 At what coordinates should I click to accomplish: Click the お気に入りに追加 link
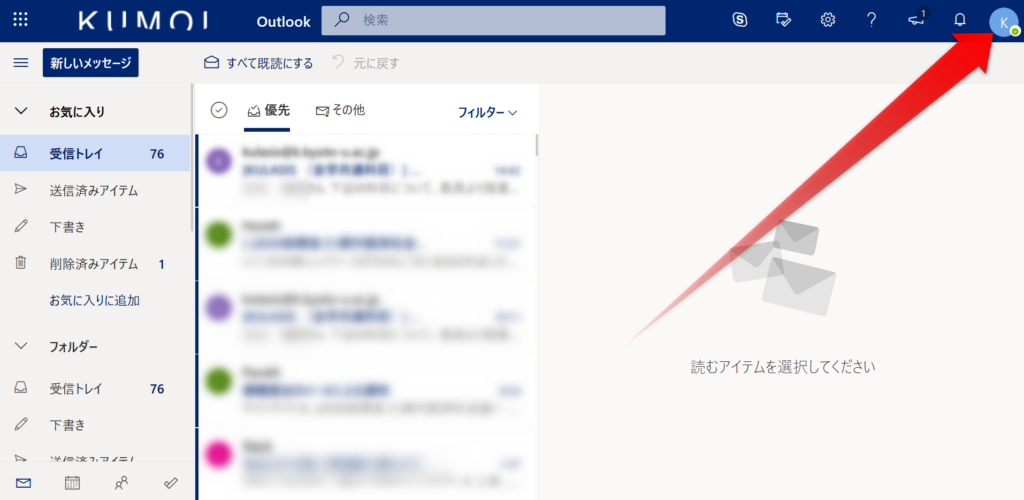pyautogui.click(x=95, y=300)
